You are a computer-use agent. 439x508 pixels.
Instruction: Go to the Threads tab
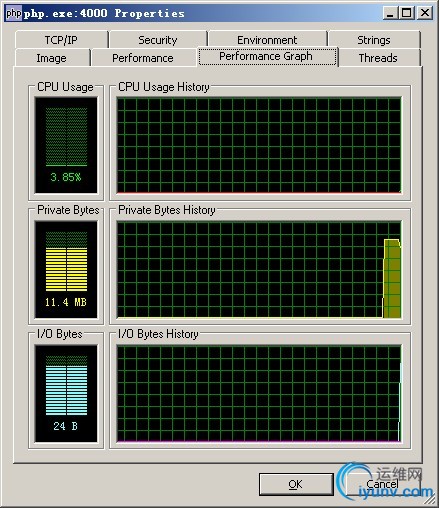[379, 58]
